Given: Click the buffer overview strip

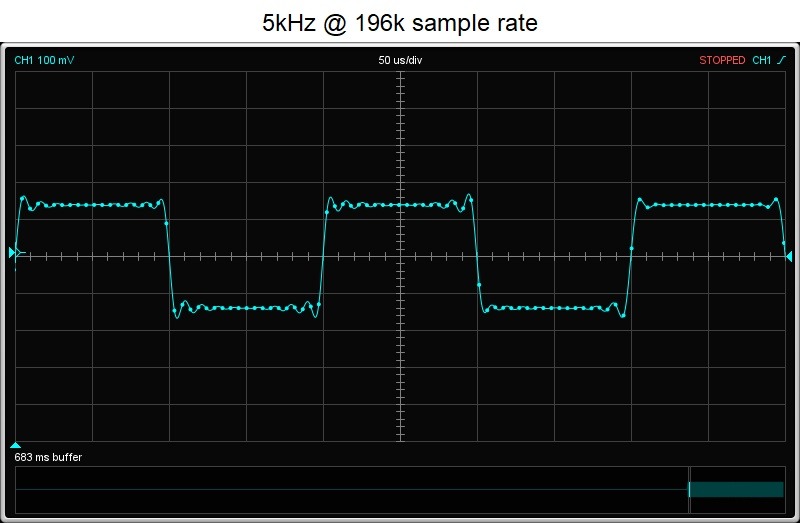Looking at the screenshot, I should (x=400, y=490).
